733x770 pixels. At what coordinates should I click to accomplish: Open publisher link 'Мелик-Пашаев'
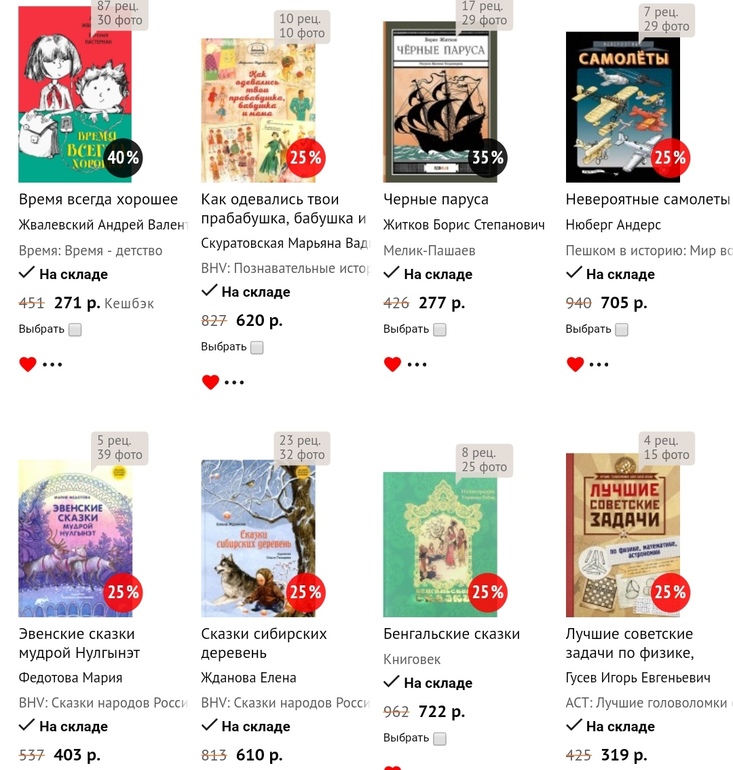(429, 250)
